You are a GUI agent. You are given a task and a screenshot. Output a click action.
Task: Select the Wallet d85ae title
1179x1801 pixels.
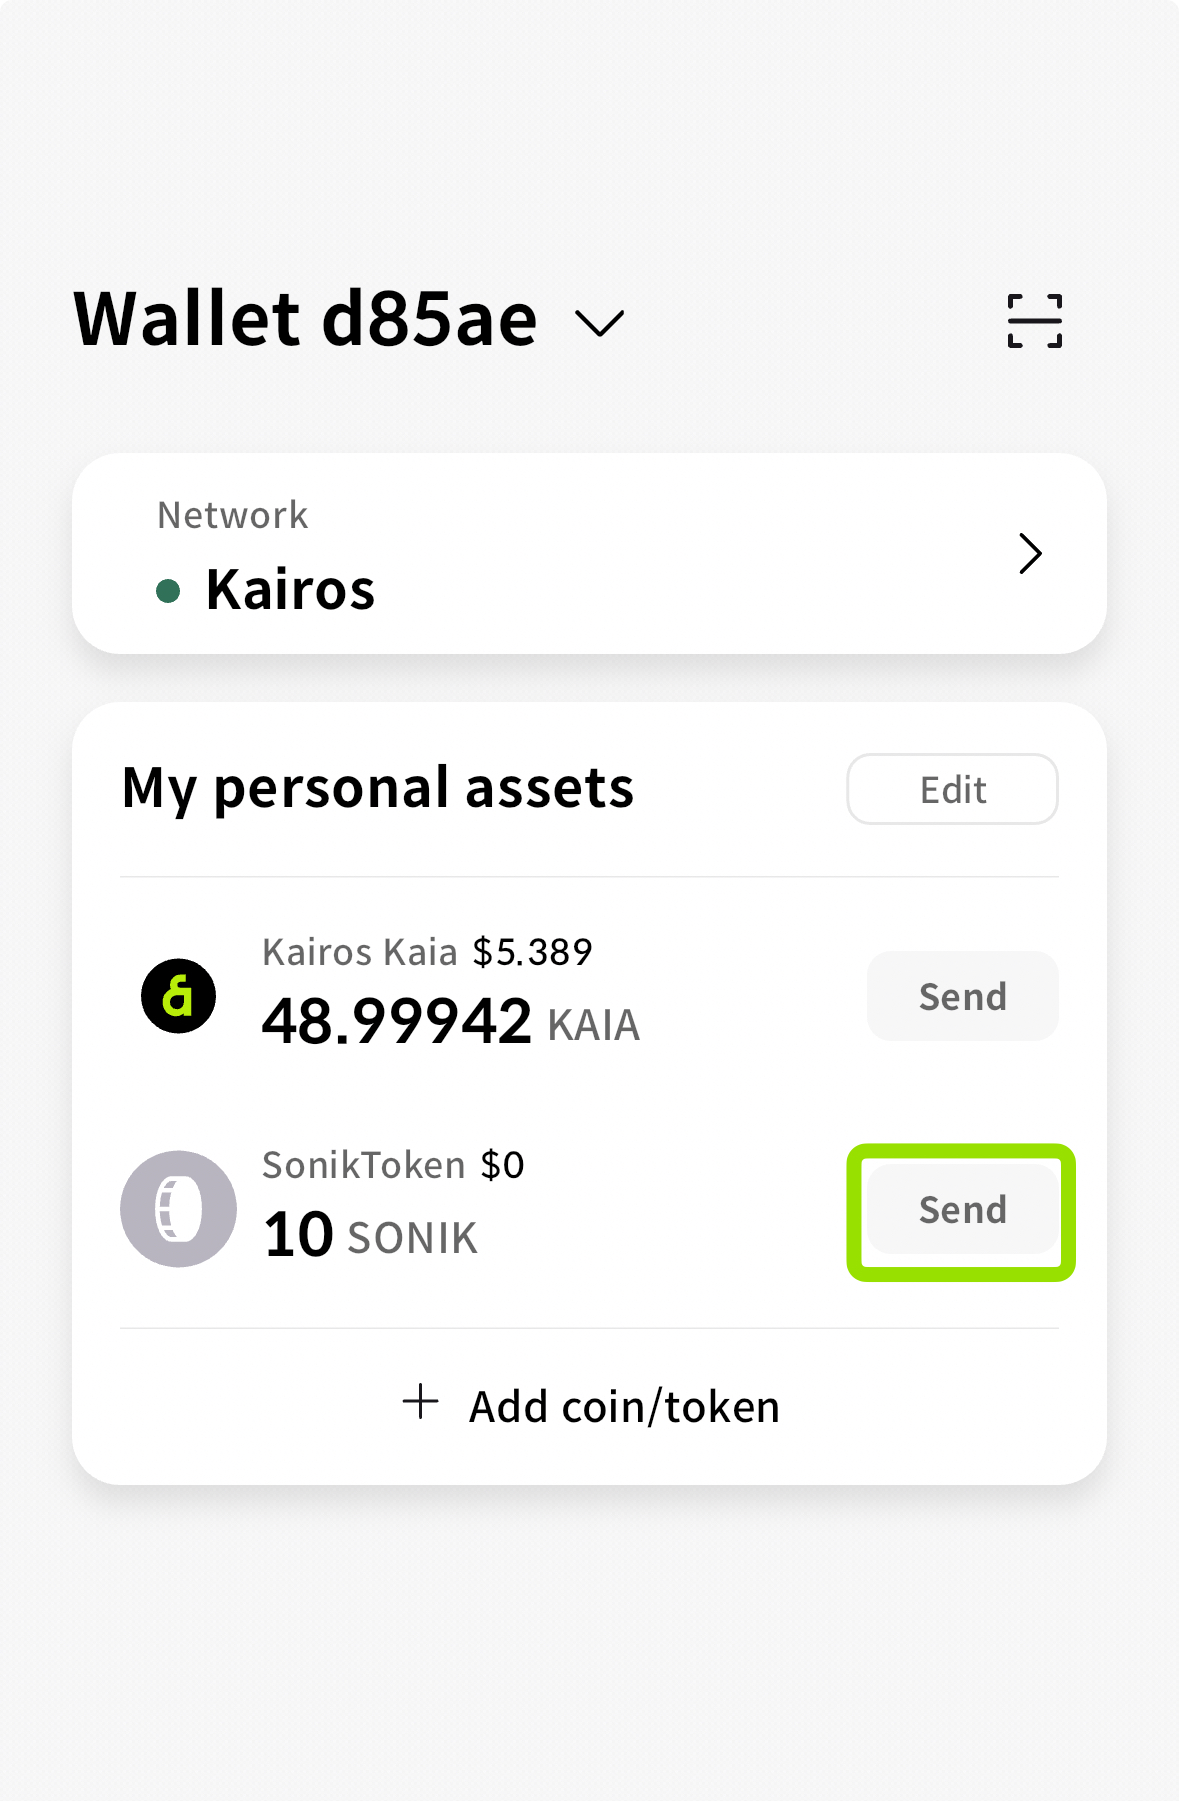(x=306, y=320)
